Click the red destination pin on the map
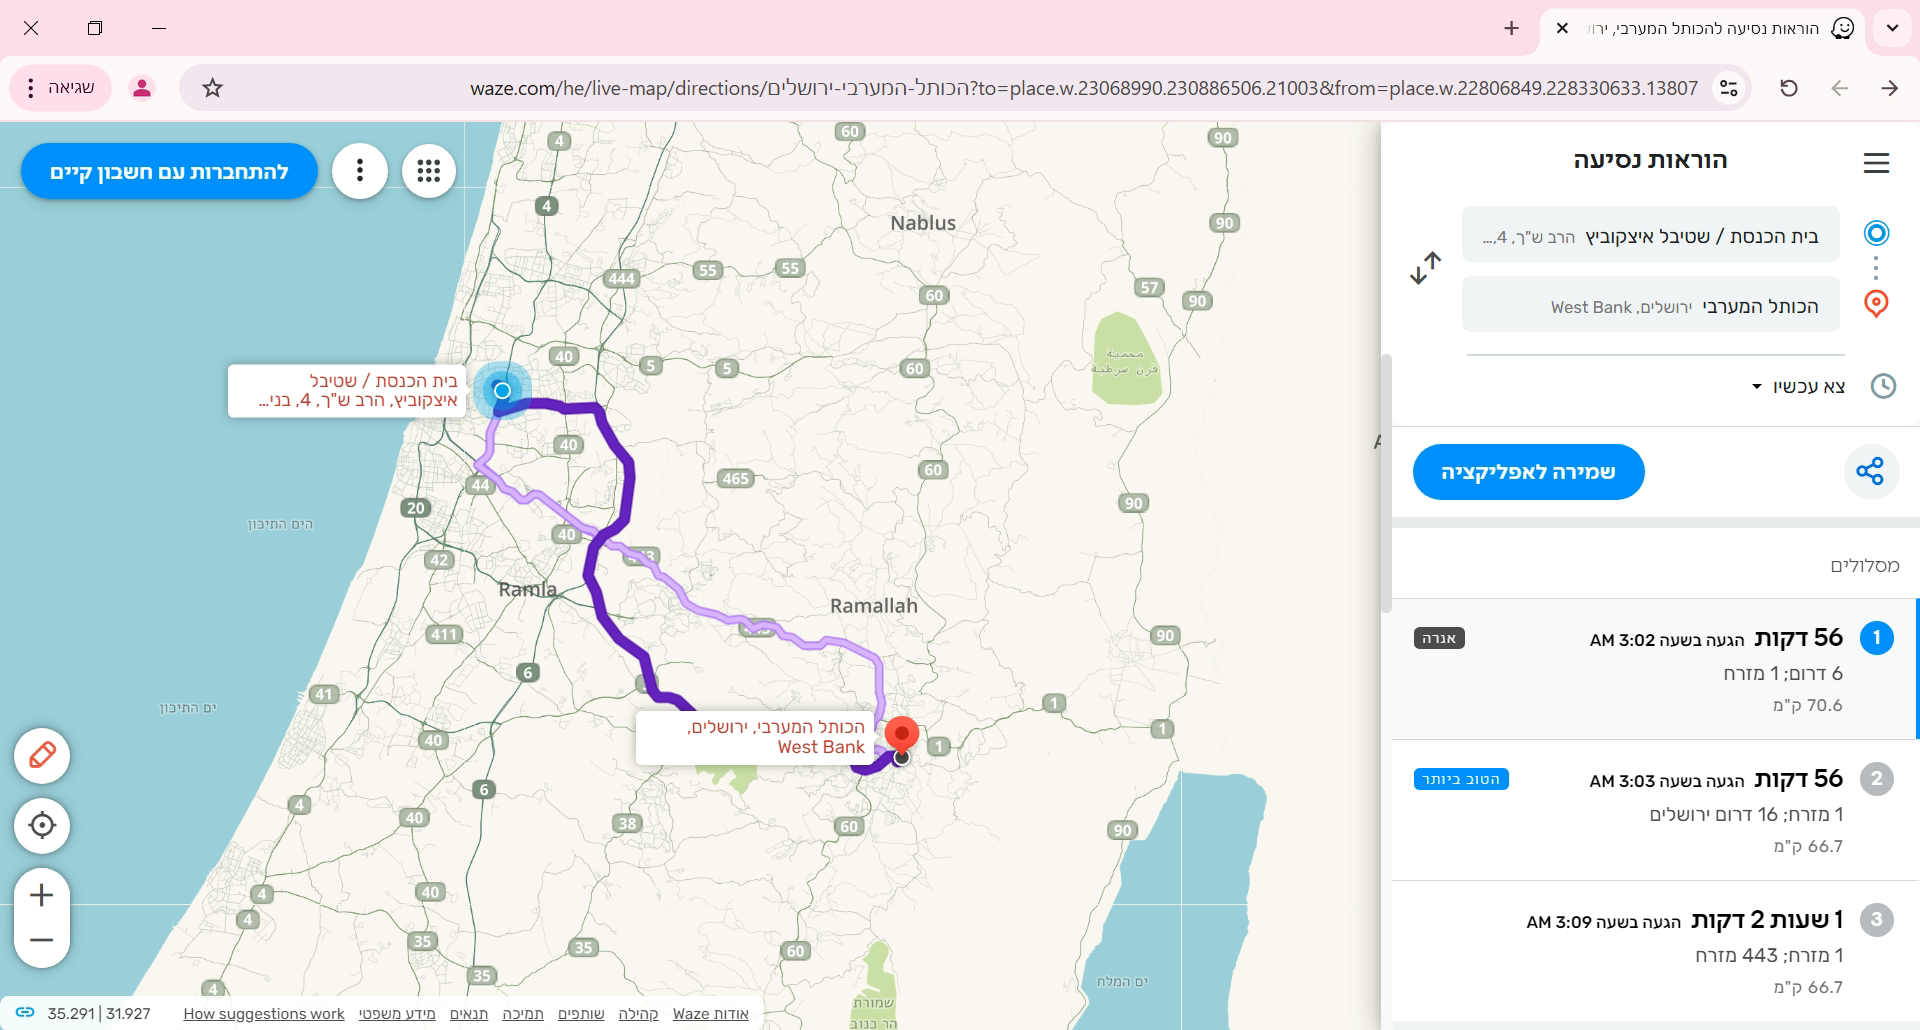1920x1030 pixels. tap(903, 735)
